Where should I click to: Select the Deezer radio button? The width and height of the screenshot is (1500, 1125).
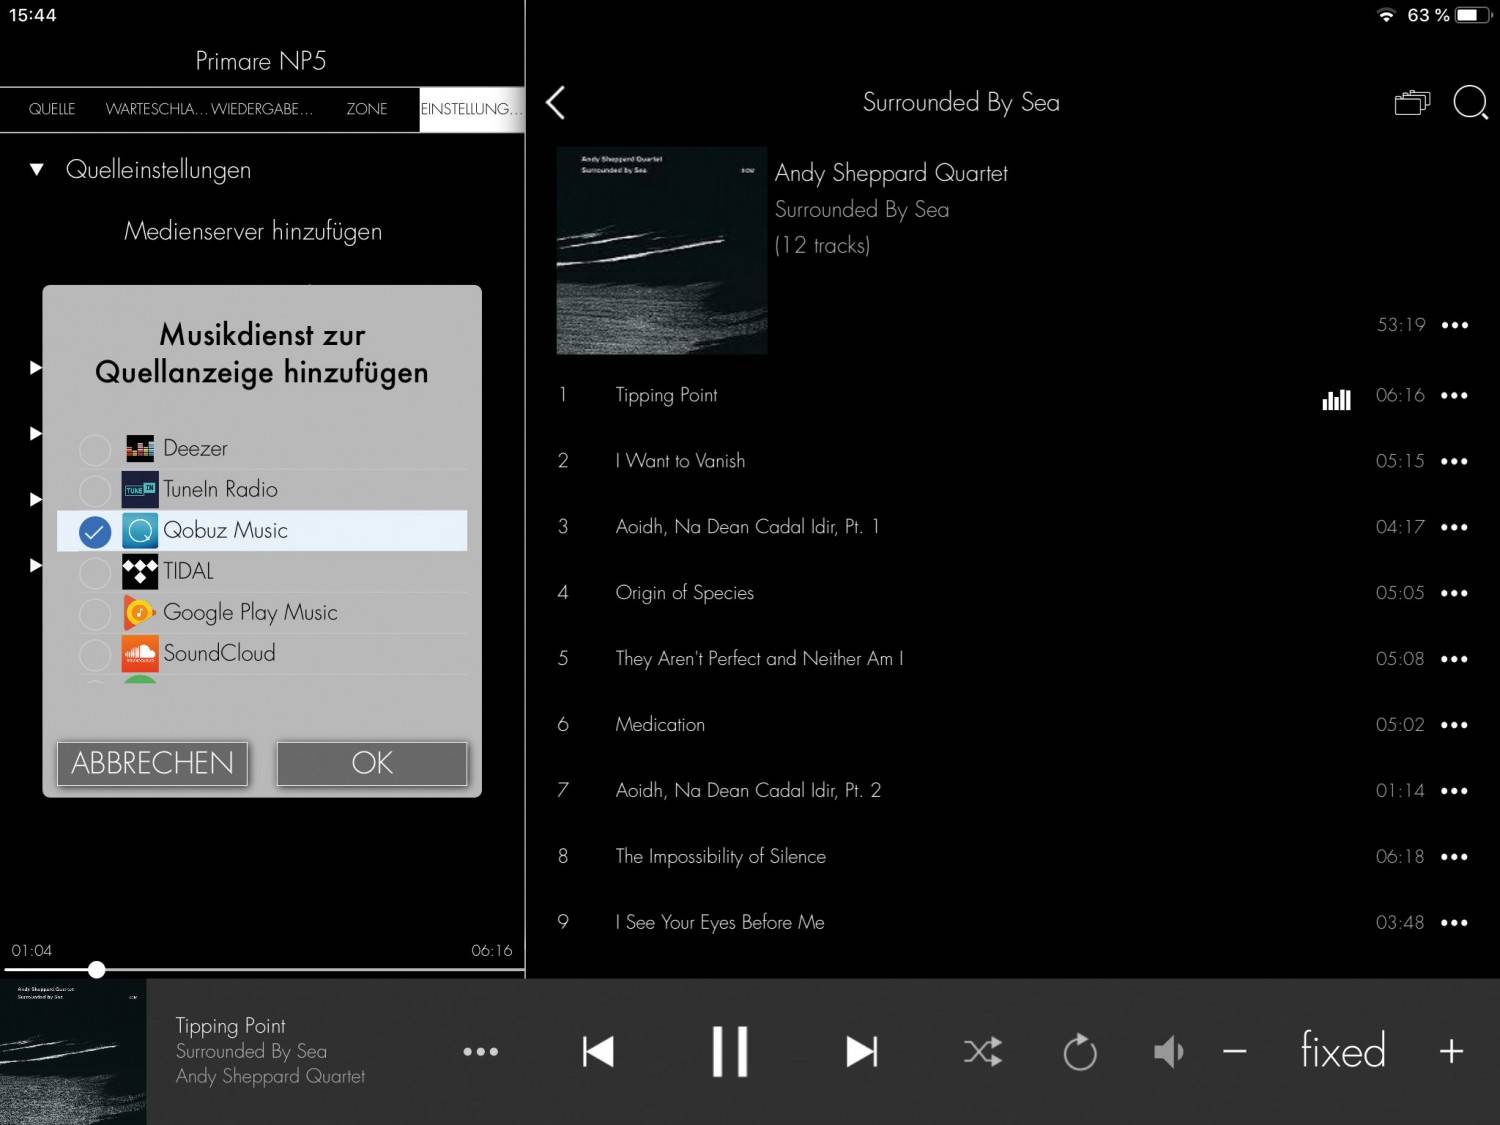coord(95,449)
